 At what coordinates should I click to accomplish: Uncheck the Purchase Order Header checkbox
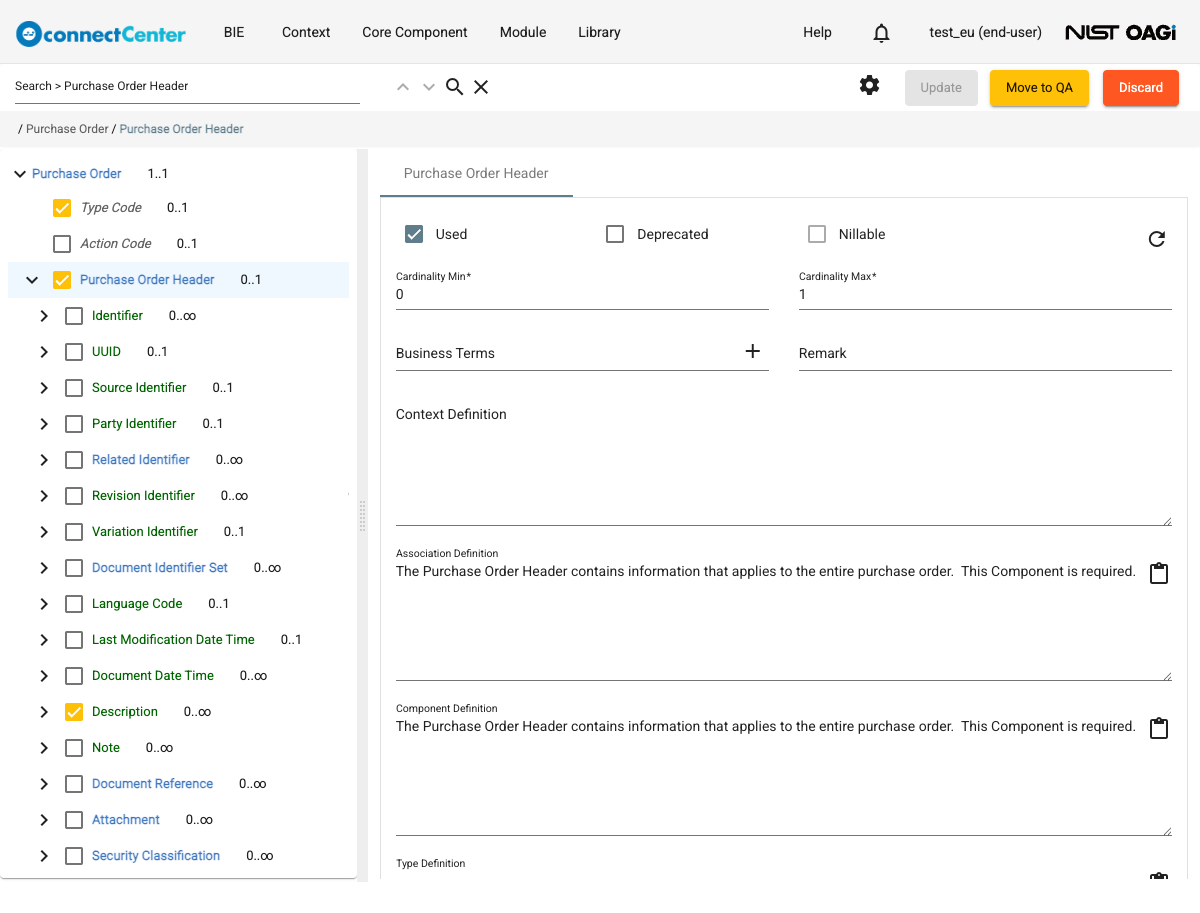point(62,280)
